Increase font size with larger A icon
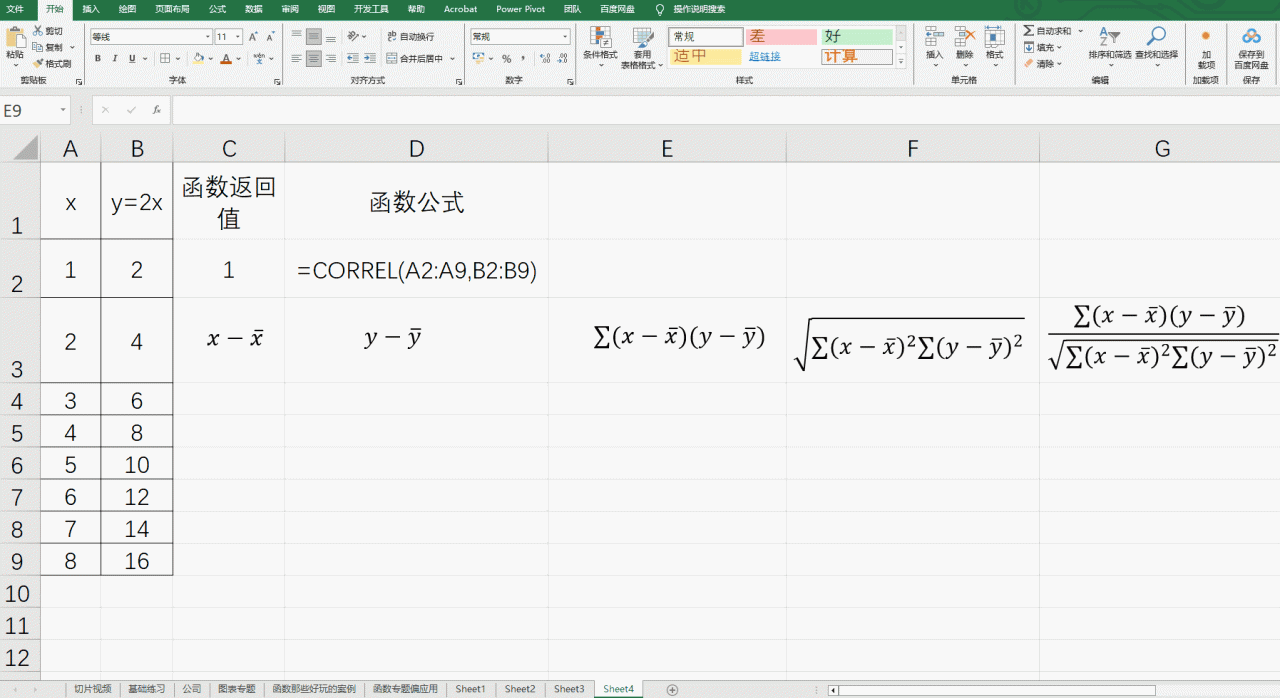1280x698 pixels. point(254,36)
